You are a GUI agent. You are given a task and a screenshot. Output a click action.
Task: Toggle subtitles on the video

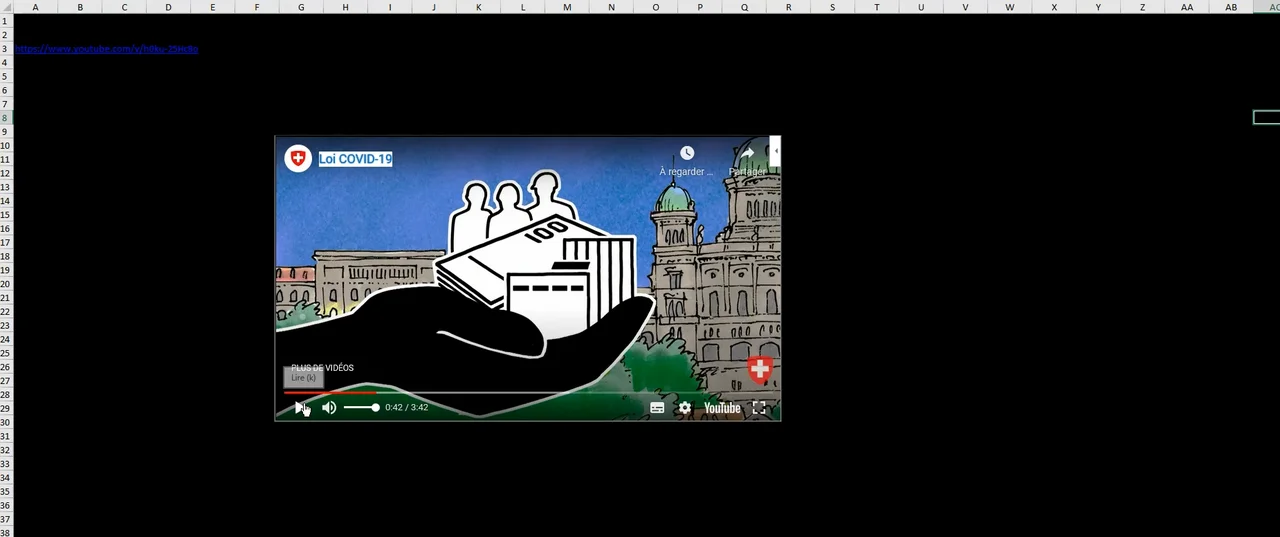click(657, 408)
